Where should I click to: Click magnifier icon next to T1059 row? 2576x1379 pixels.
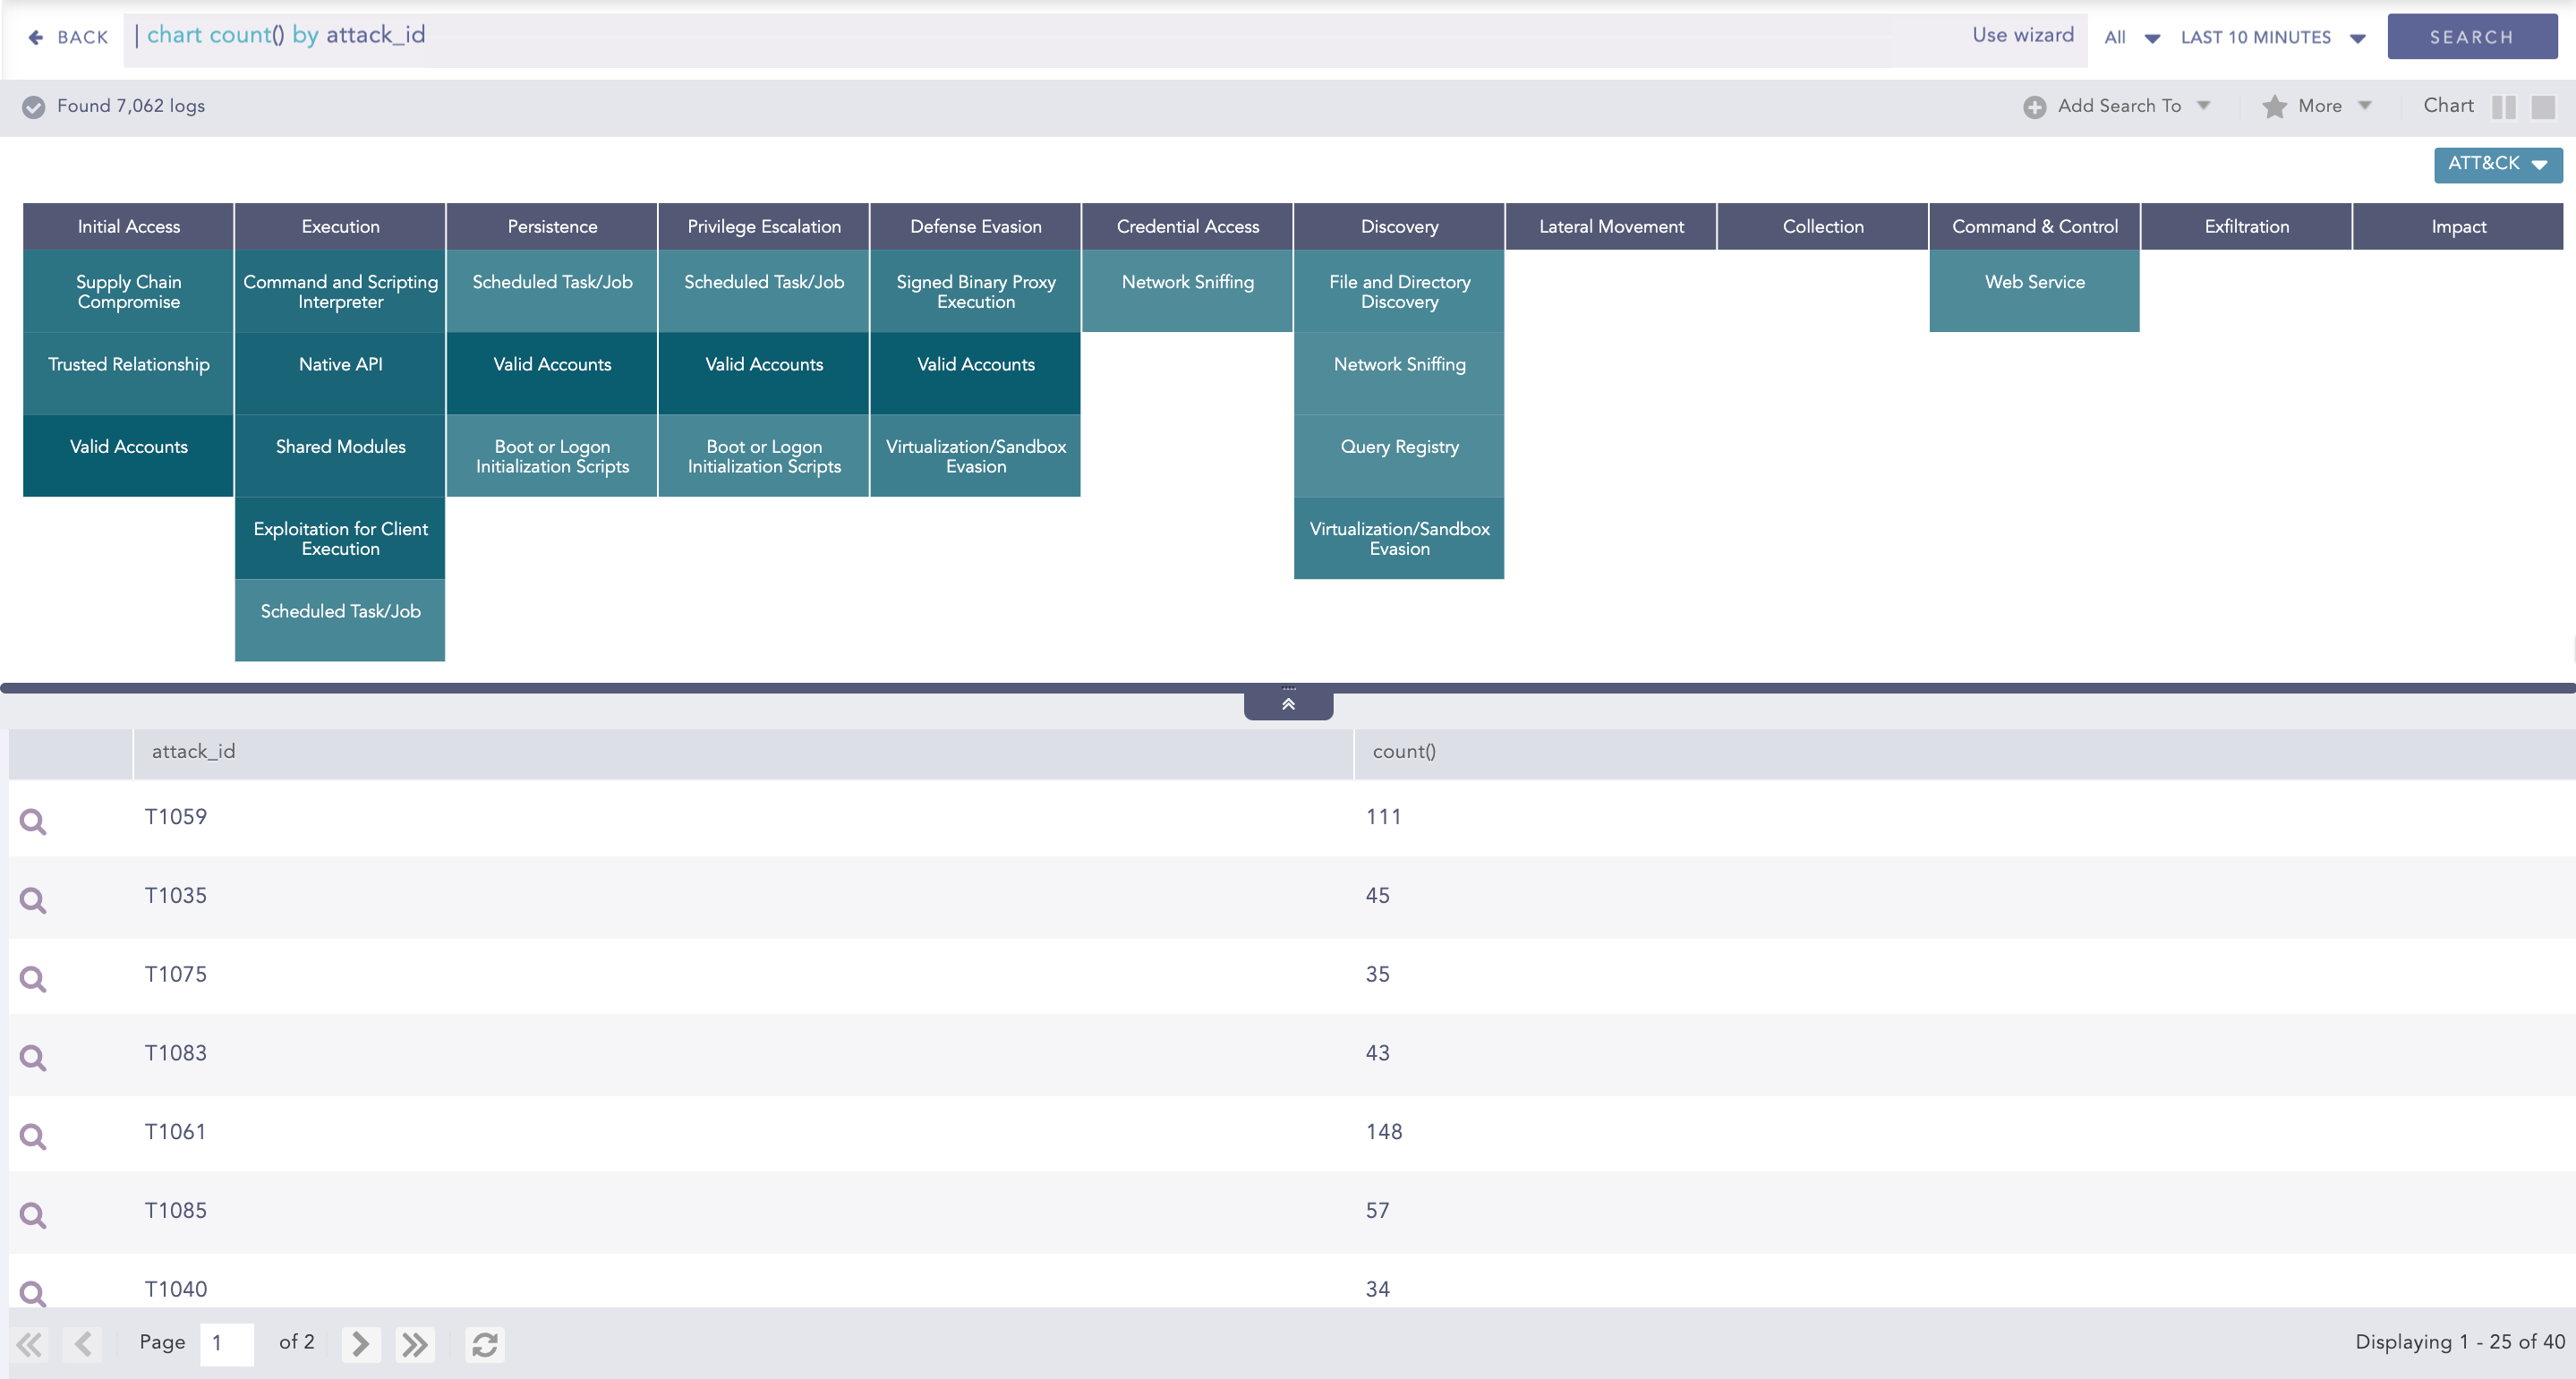pos(33,821)
